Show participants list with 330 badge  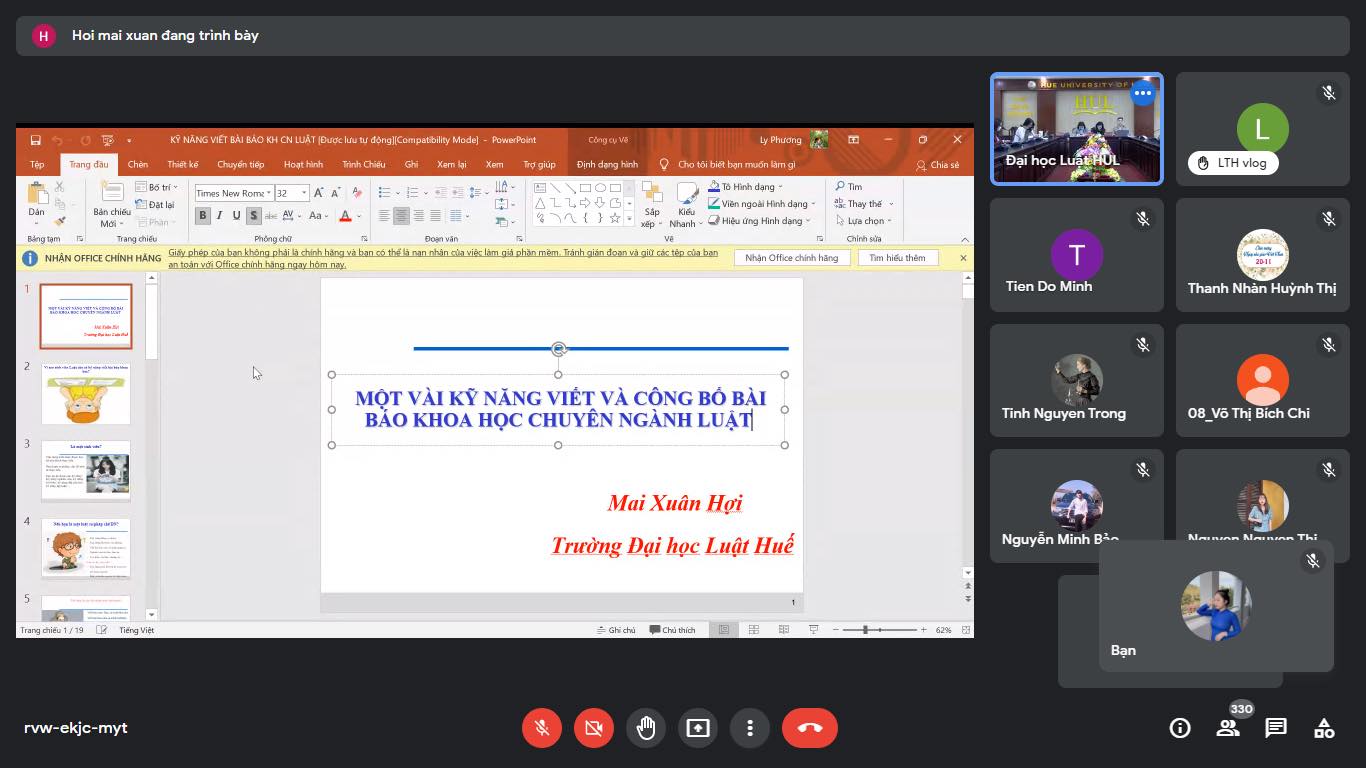pos(1228,728)
